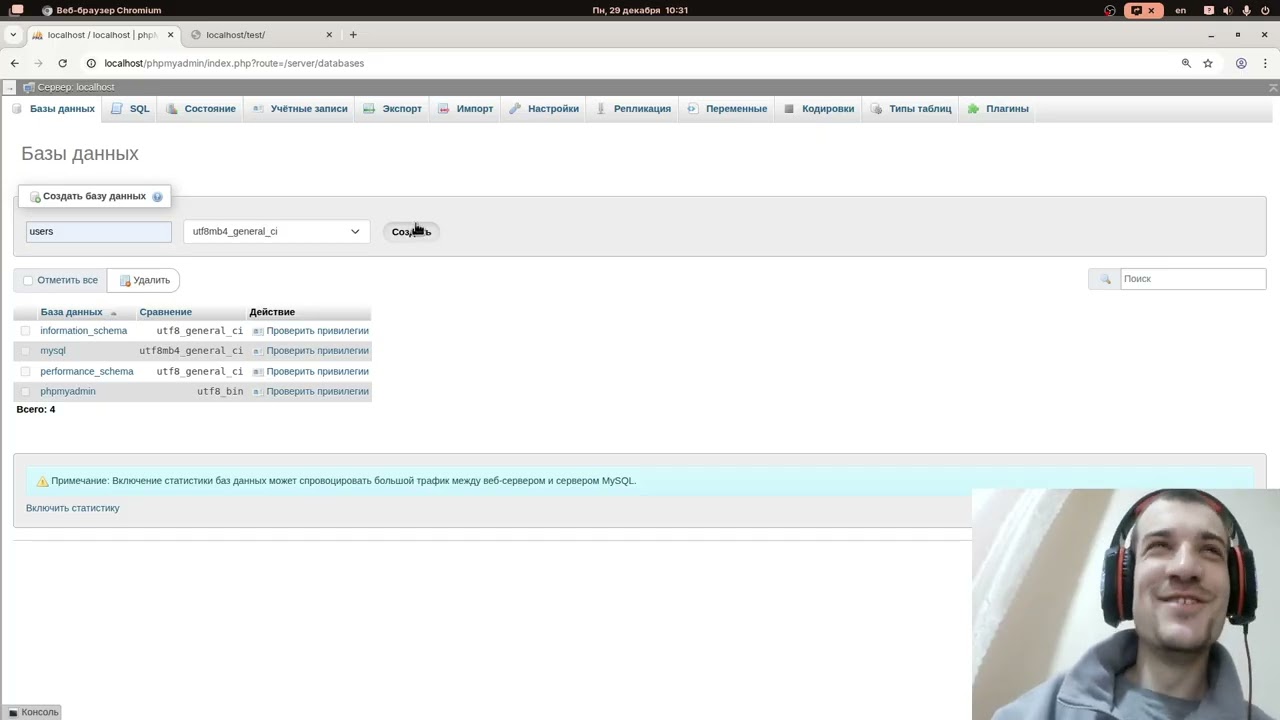This screenshot has height=720, width=1280.
Task: Open the Chromium three-dot menu
Action: tap(1265, 63)
